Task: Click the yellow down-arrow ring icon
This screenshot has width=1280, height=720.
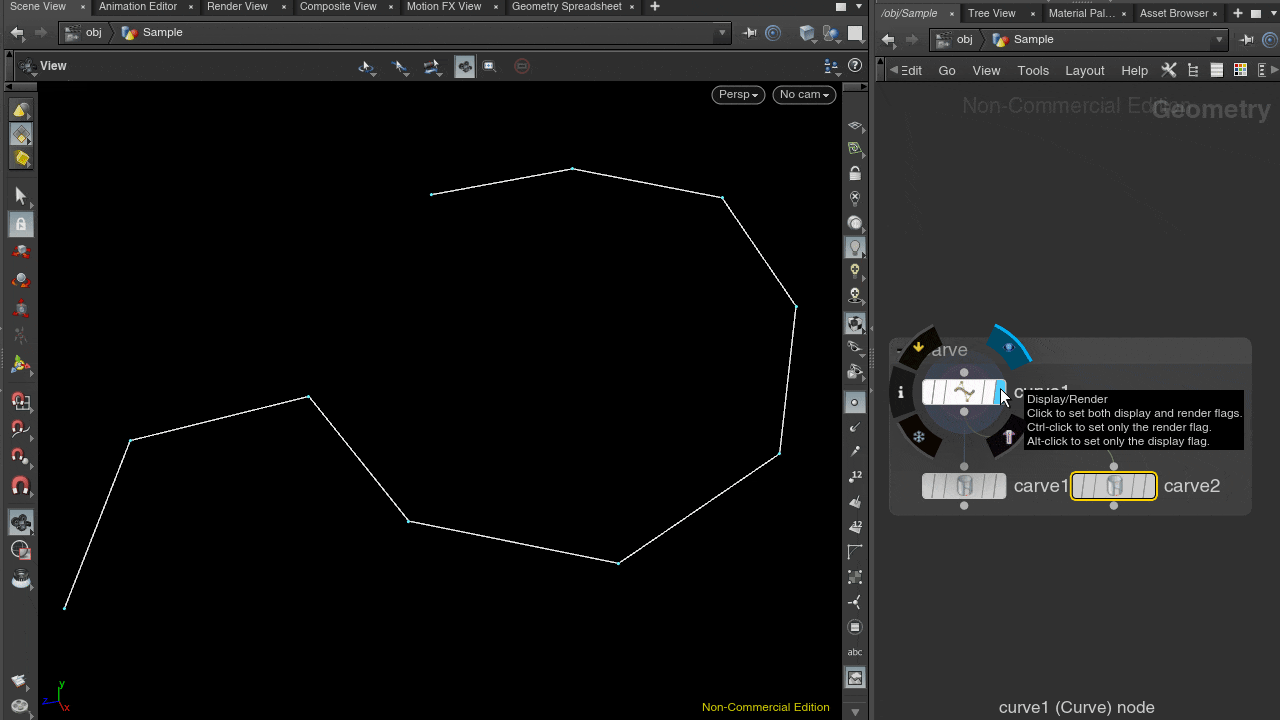Action: click(x=919, y=348)
